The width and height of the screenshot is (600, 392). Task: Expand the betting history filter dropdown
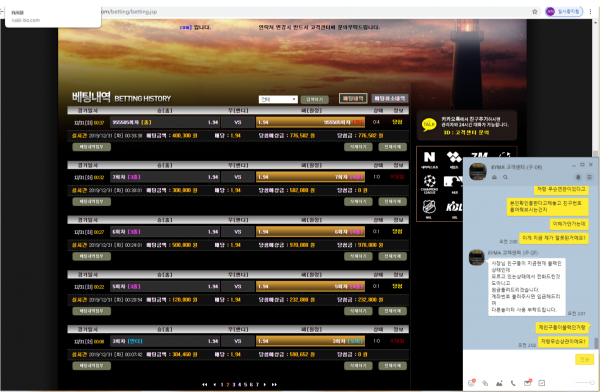[x=278, y=99]
